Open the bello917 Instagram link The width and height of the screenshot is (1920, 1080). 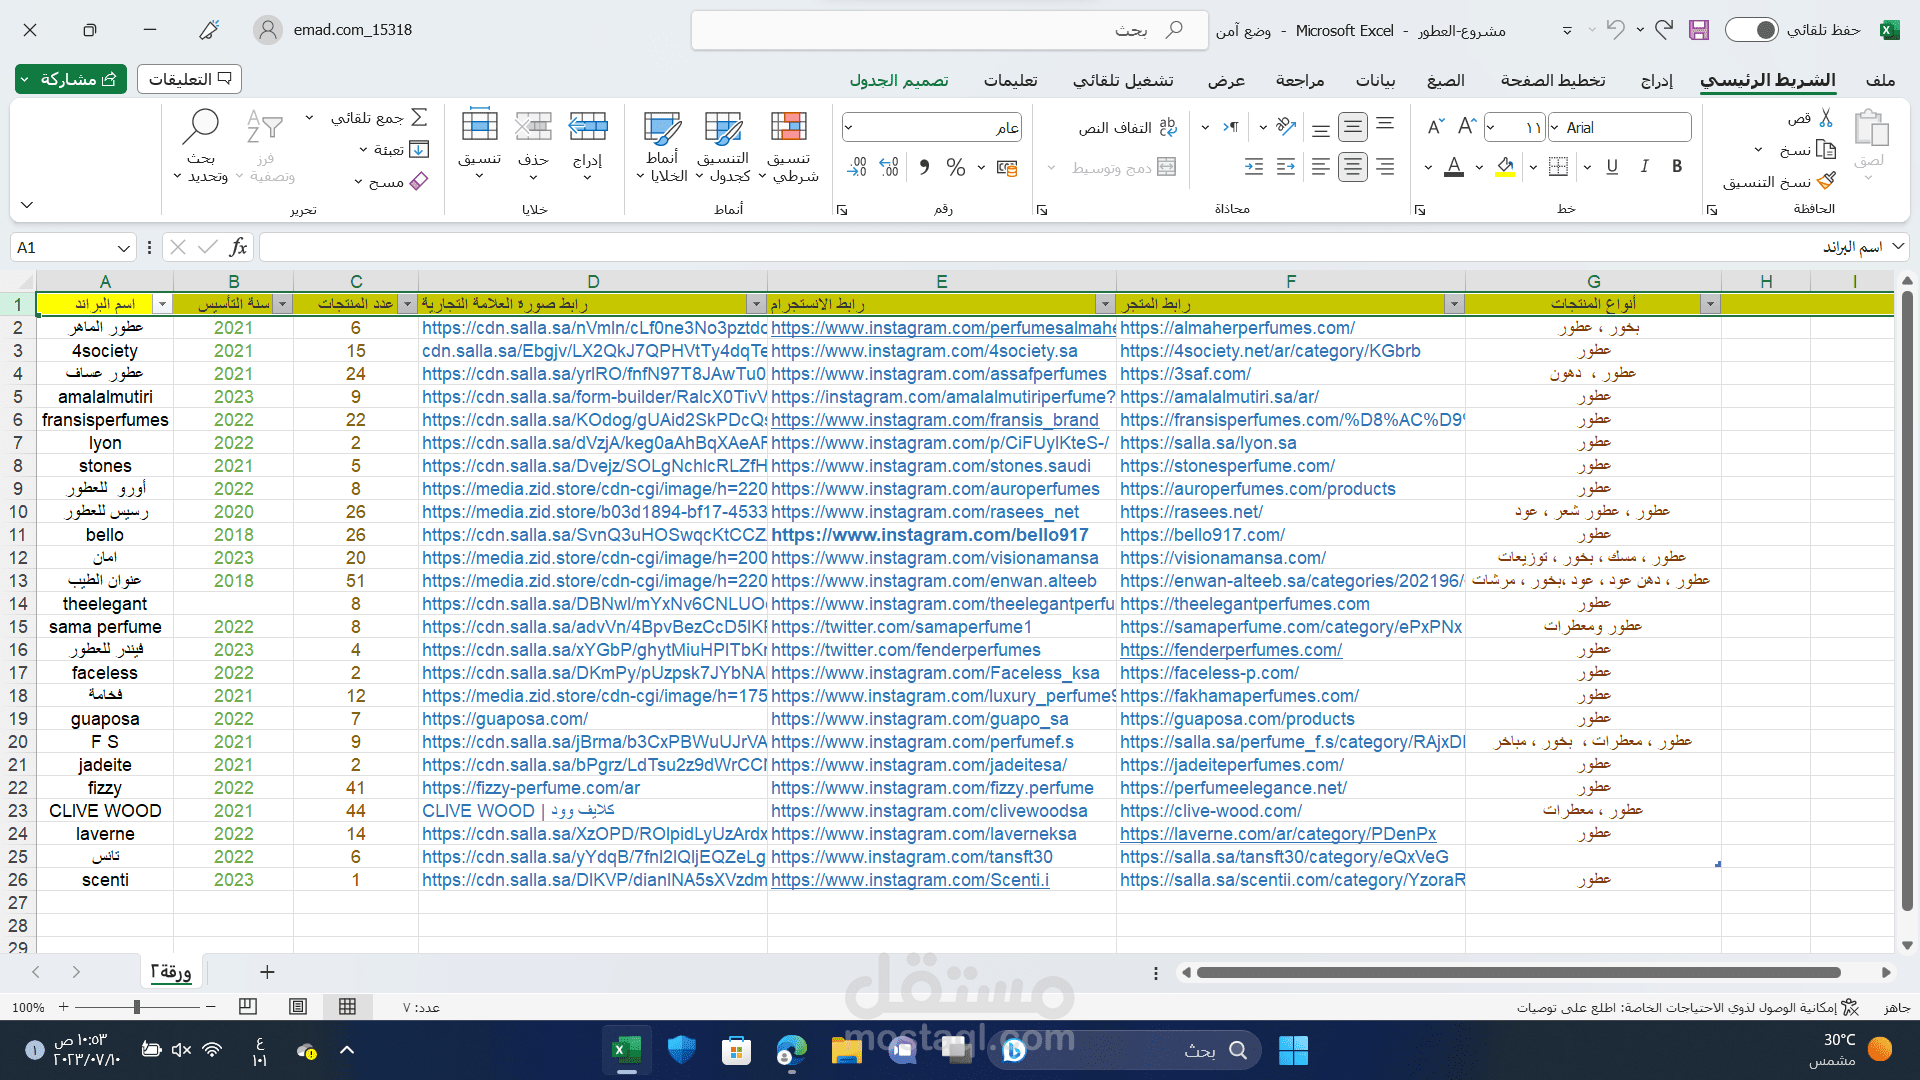(x=929, y=535)
